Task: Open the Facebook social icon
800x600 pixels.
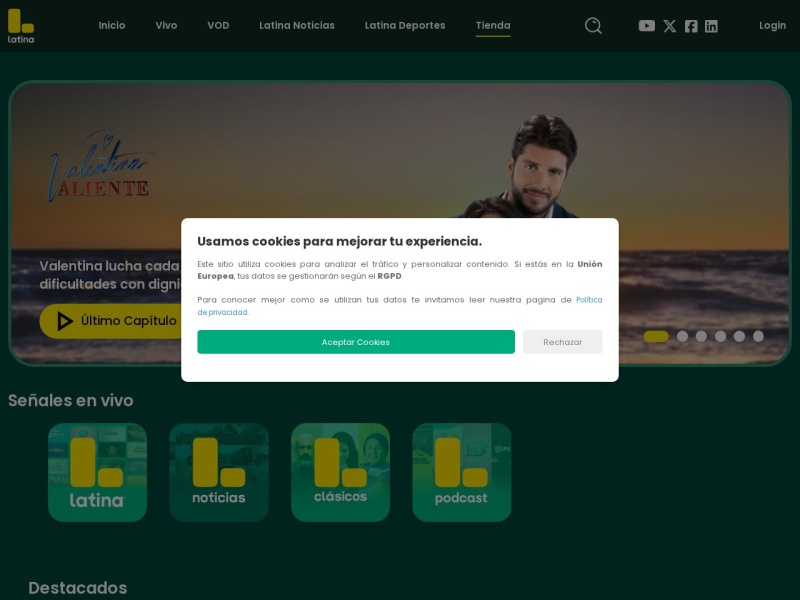Action: pyautogui.click(x=691, y=26)
